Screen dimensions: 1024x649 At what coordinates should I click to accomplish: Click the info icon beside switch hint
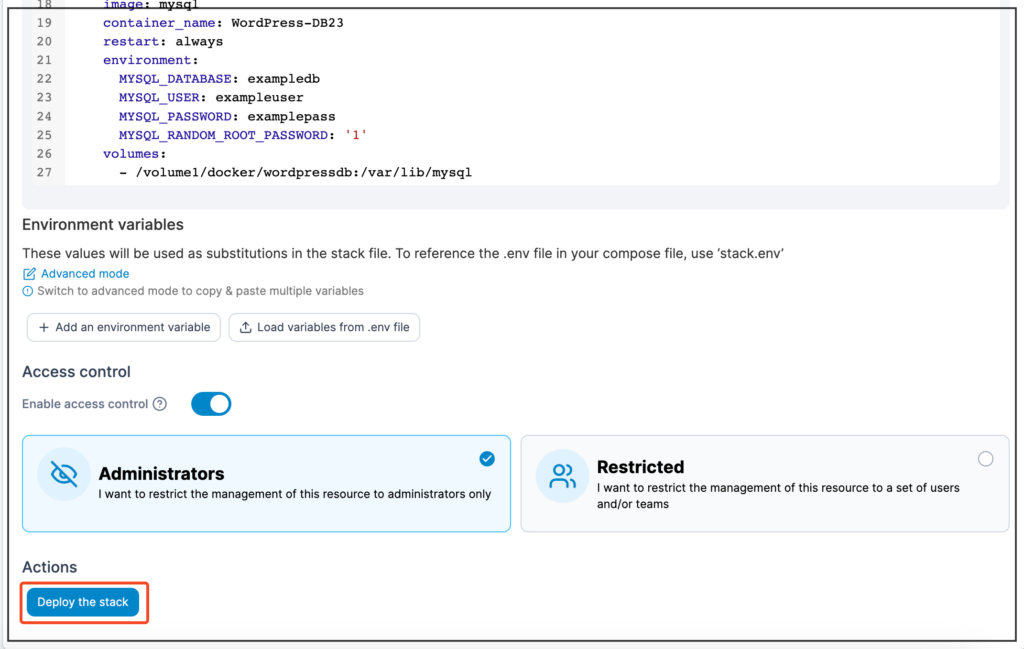(x=27, y=291)
